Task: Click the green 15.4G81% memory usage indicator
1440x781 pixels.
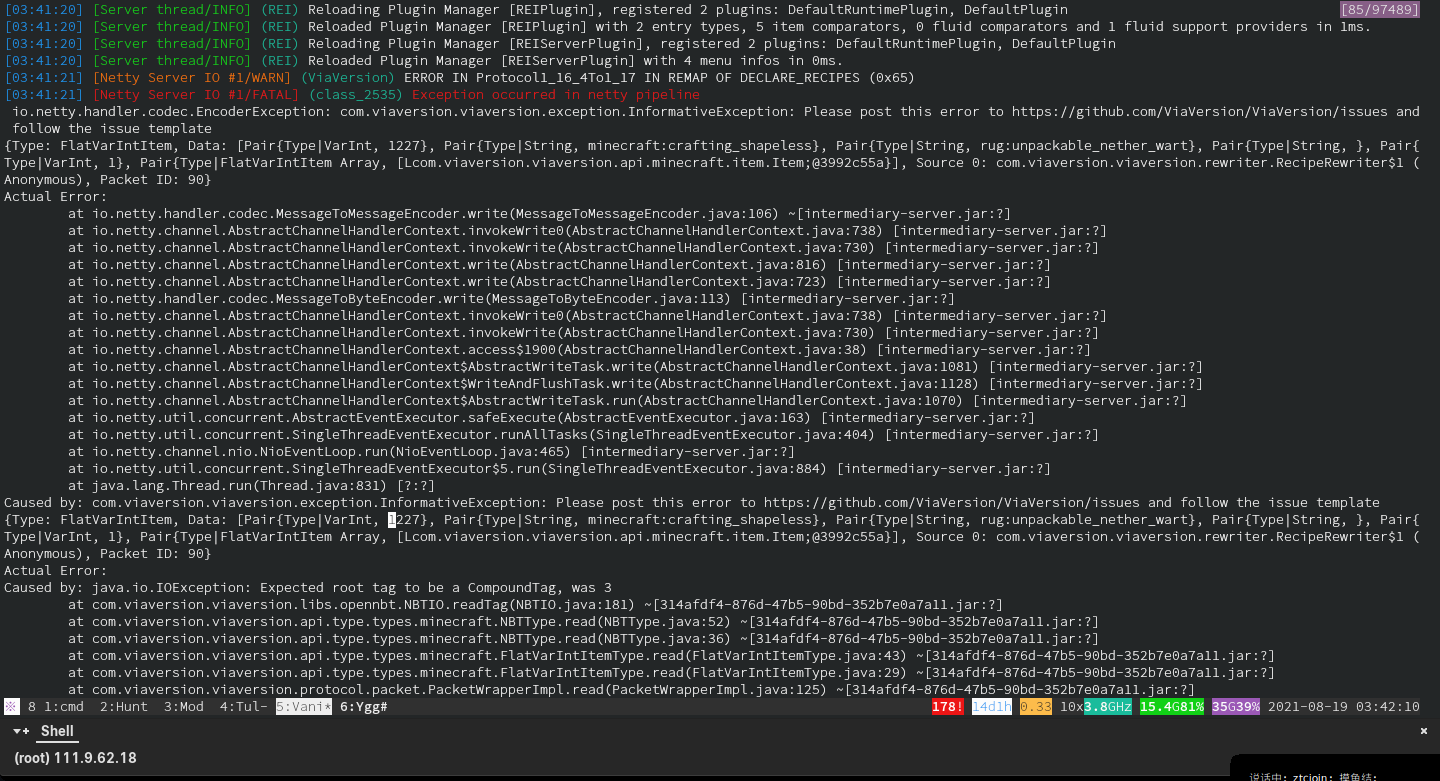Action: (1171, 706)
